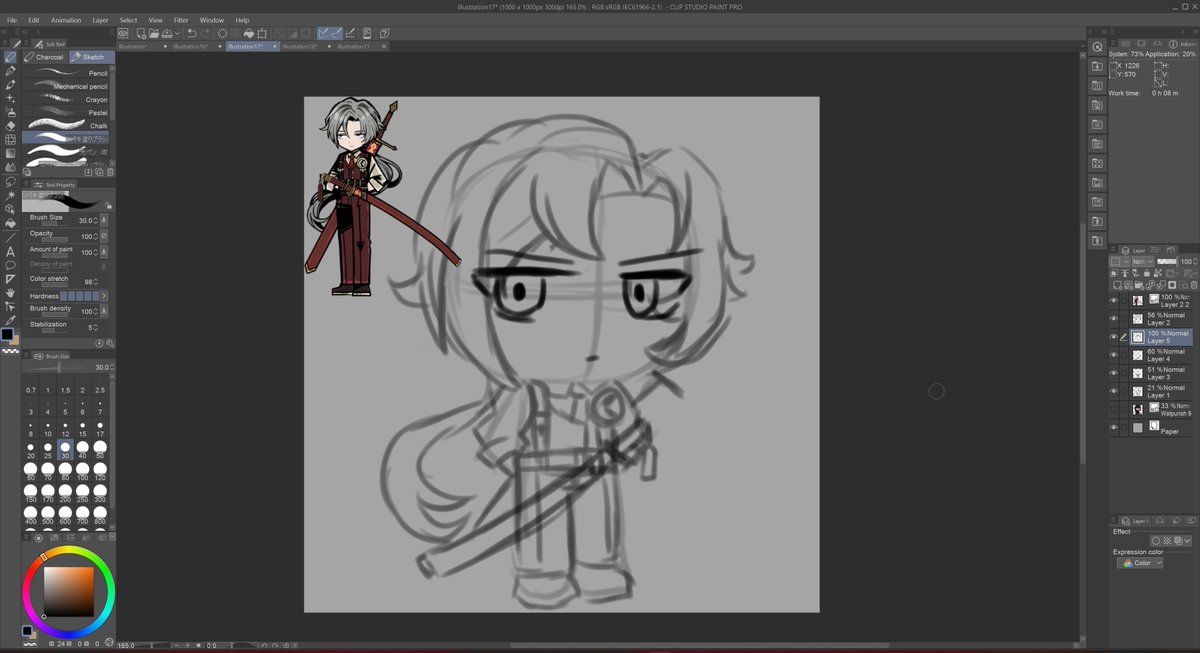The height and width of the screenshot is (653, 1200).
Task: Choose the Chalk sub tool
Action: pos(67,125)
